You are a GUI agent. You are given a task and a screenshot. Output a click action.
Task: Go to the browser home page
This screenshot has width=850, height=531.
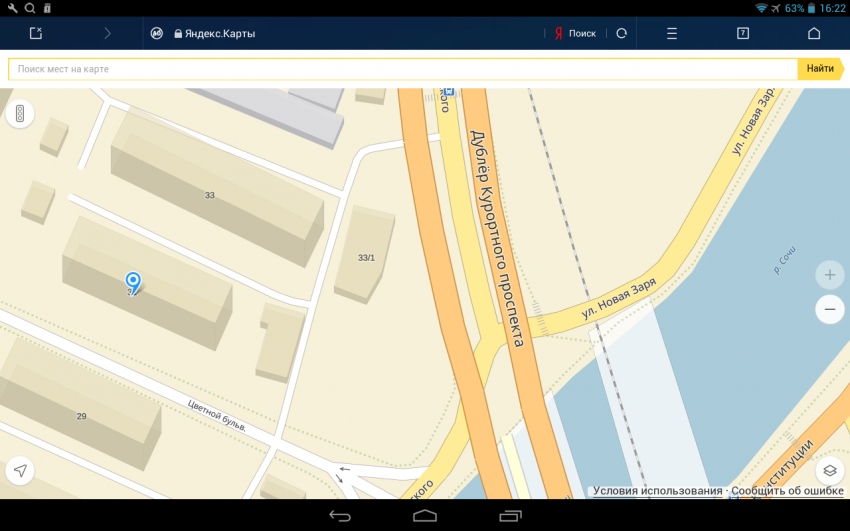(x=814, y=33)
